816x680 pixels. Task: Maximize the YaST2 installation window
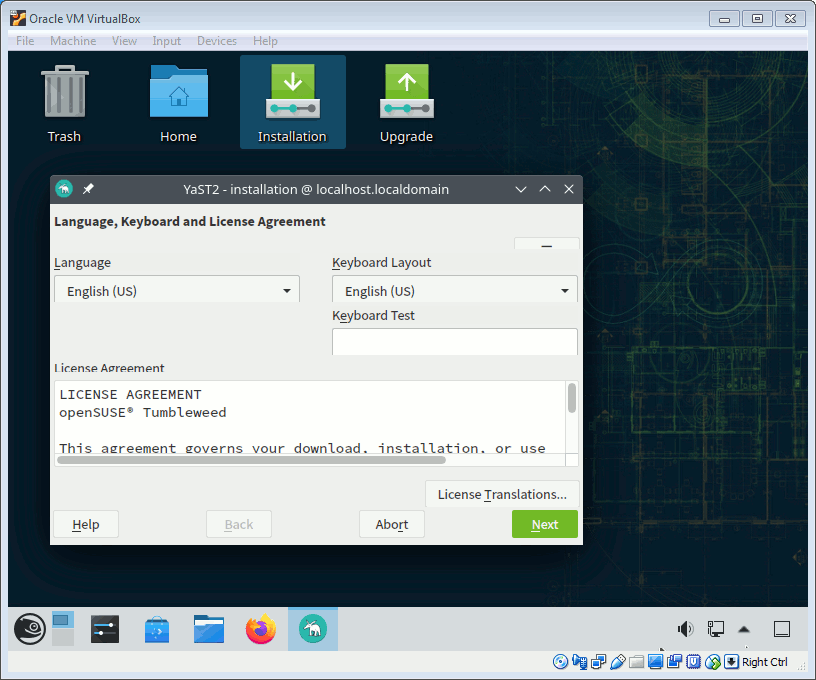click(545, 189)
